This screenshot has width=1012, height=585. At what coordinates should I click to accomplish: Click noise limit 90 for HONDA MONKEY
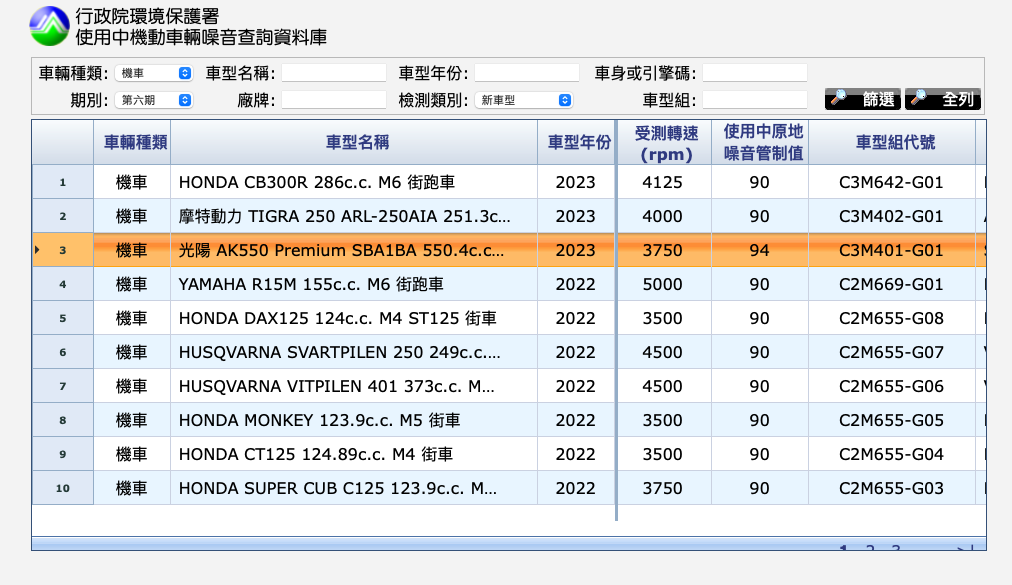pyautogui.click(x=759, y=420)
